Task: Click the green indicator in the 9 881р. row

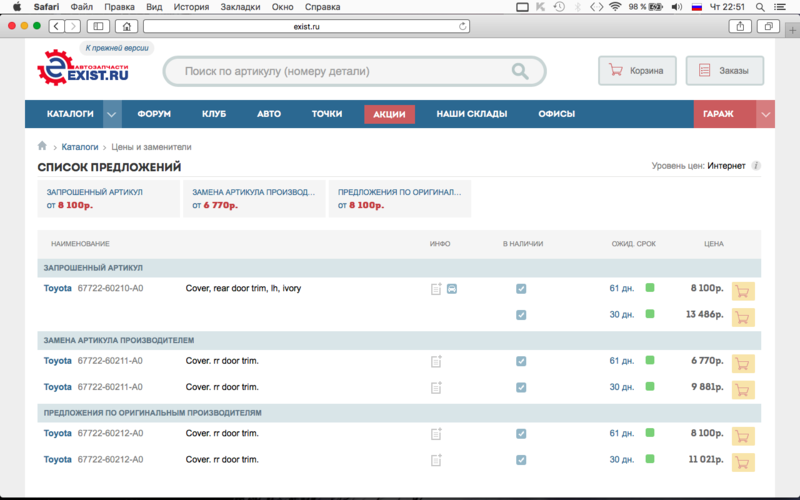Action: [650, 386]
